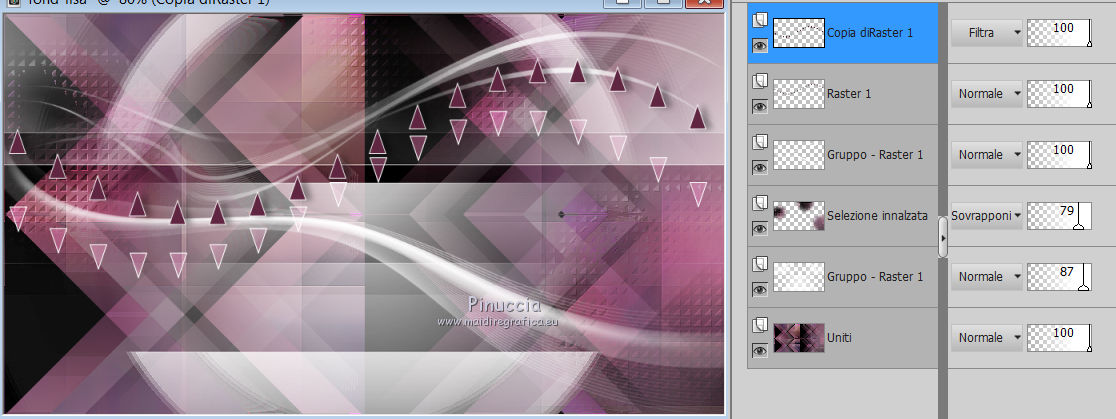Toggle visibility of Selezione innalzata layer
Image resolution: width=1116 pixels, height=419 pixels.
pos(760,229)
